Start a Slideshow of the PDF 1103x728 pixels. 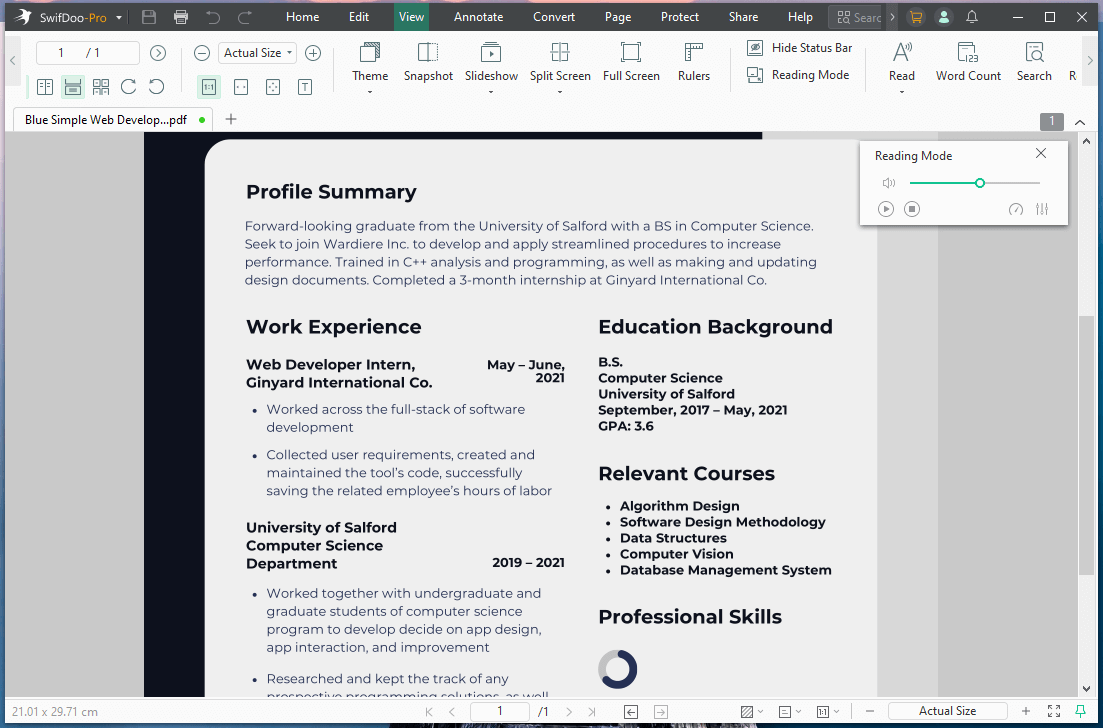click(x=491, y=62)
